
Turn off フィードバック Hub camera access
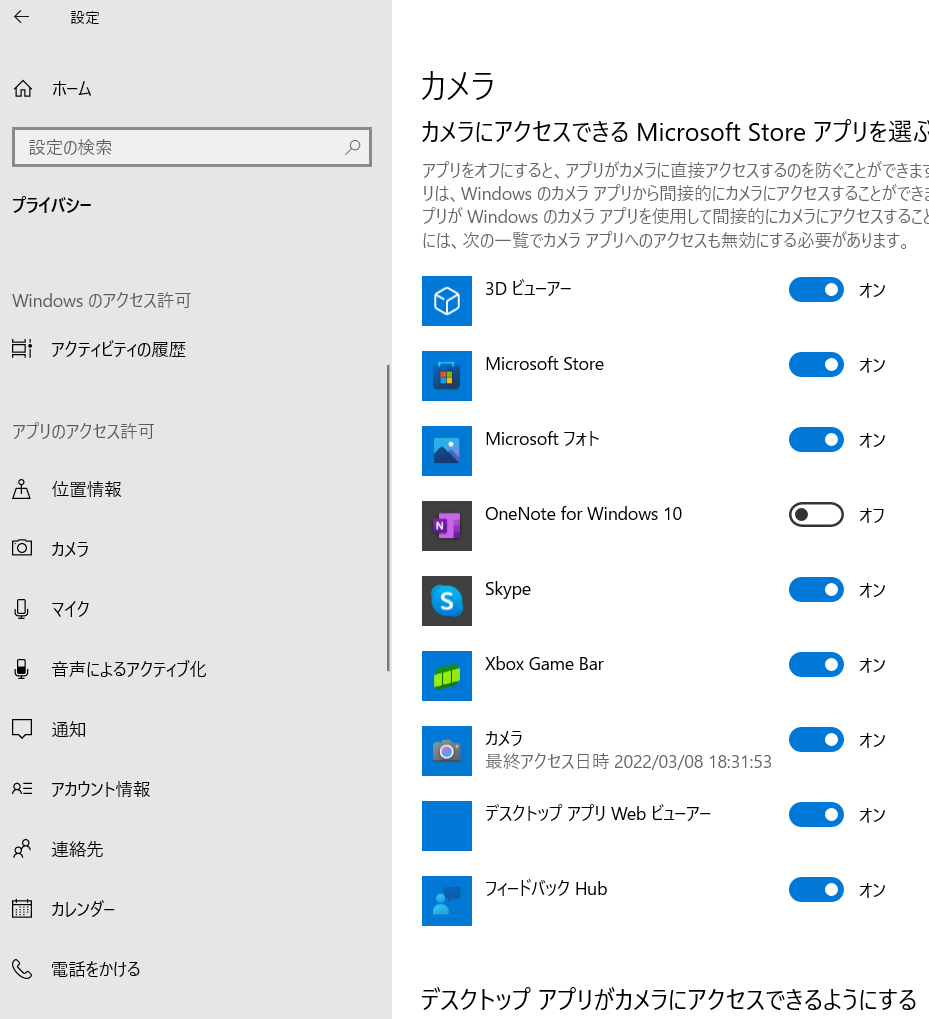pos(817,890)
